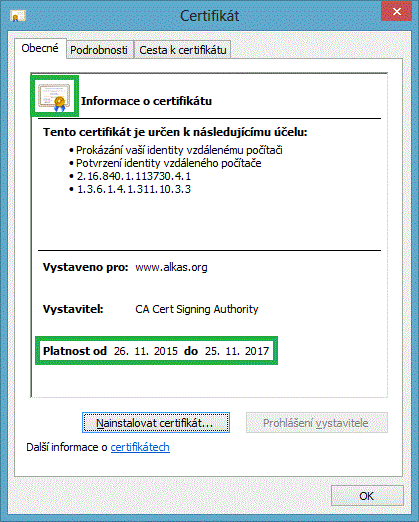Open the Cesta k certifikátu tab
419x522 pixels.
tap(183, 50)
